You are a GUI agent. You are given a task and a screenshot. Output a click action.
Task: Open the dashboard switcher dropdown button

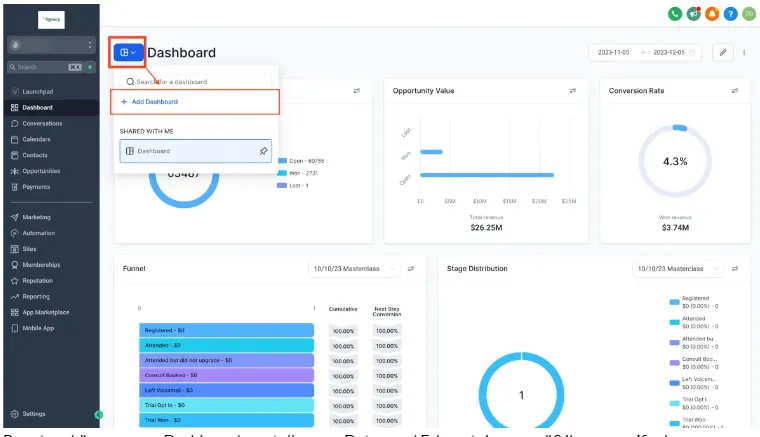pos(128,52)
